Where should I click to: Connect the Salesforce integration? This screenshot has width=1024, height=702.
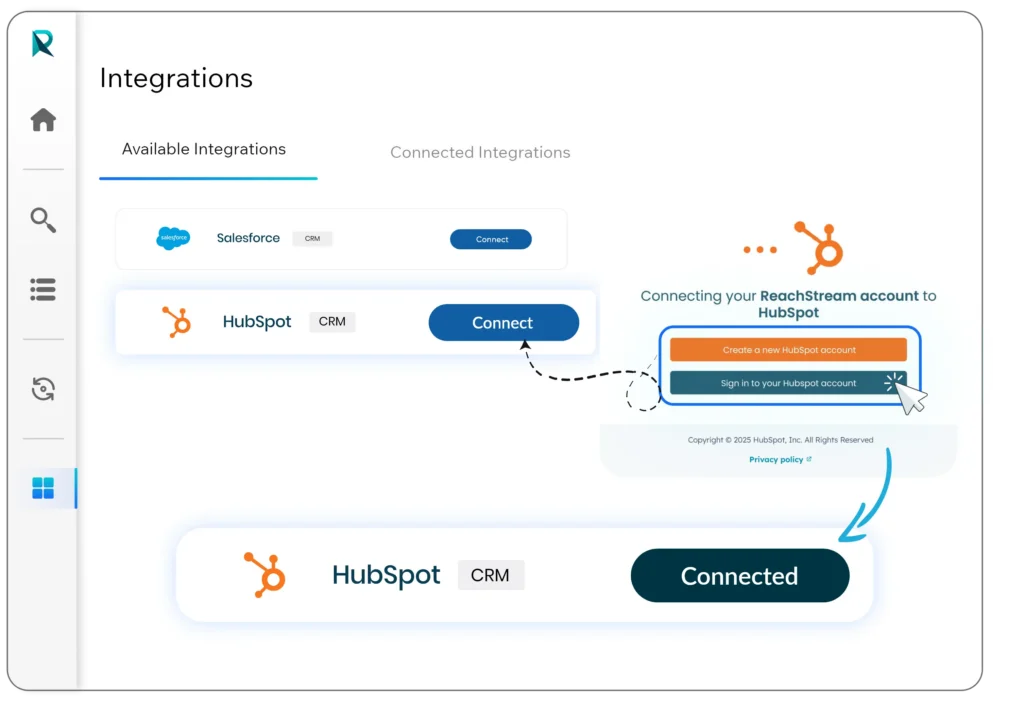[490, 239]
